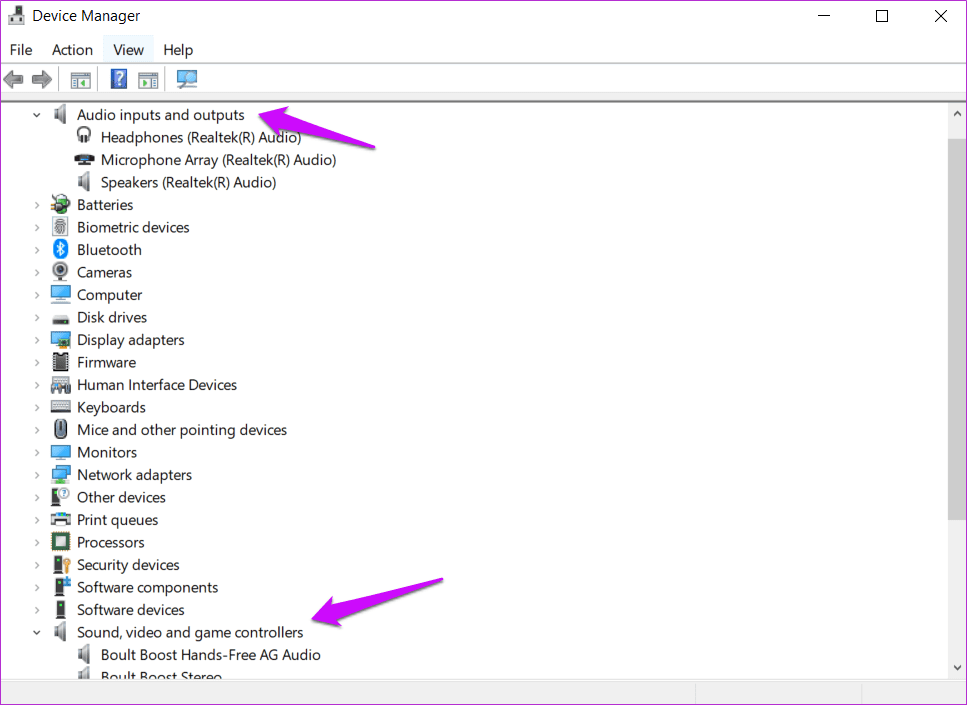Click the Speakers (Realtek) speaker icon

pyautogui.click(x=84, y=182)
